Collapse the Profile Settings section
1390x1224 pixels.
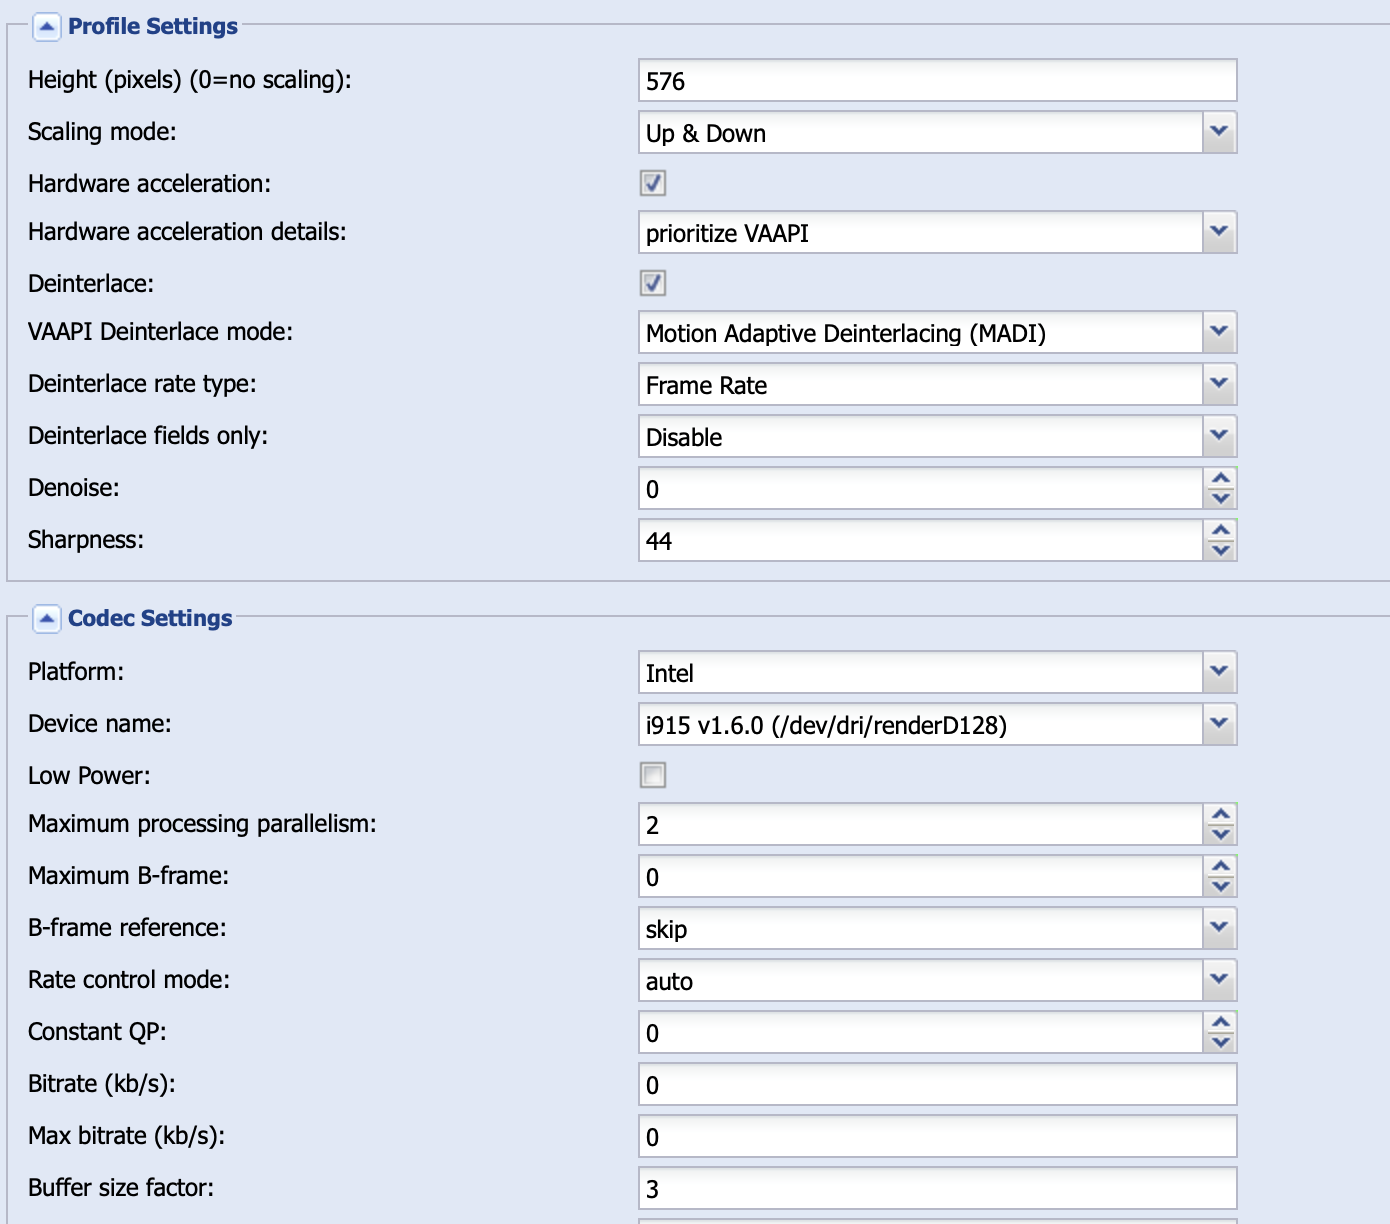(x=46, y=27)
